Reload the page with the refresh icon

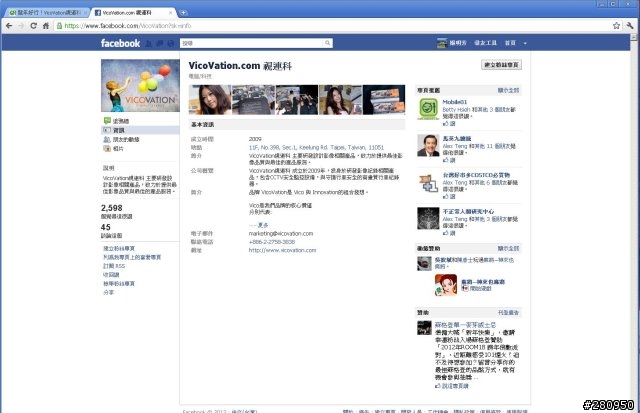click(33, 26)
